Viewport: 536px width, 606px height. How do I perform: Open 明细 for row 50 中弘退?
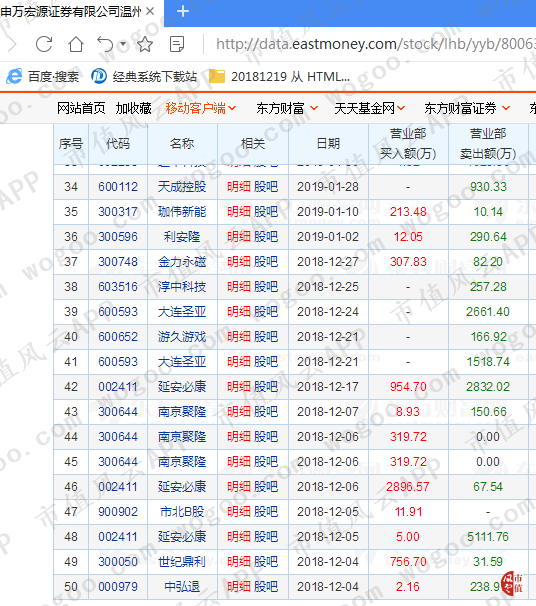[238, 587]
